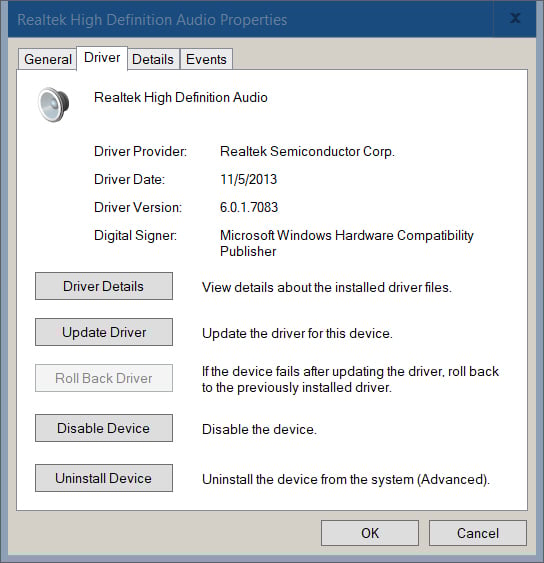Click the 'Uninstall the device from the system' text
Viewport: 544px width, 563px height.
[x=346, y=479]
